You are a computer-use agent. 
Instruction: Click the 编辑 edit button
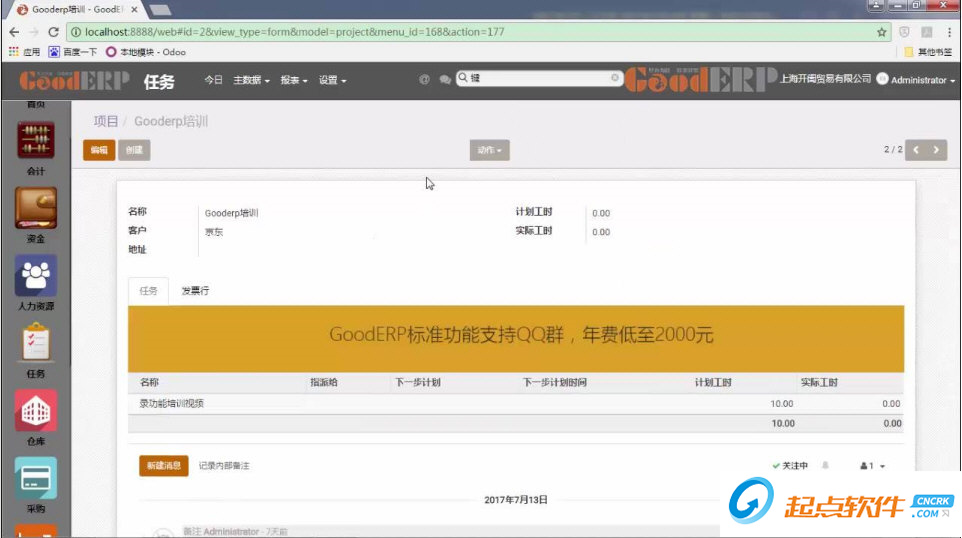point(99,150)
